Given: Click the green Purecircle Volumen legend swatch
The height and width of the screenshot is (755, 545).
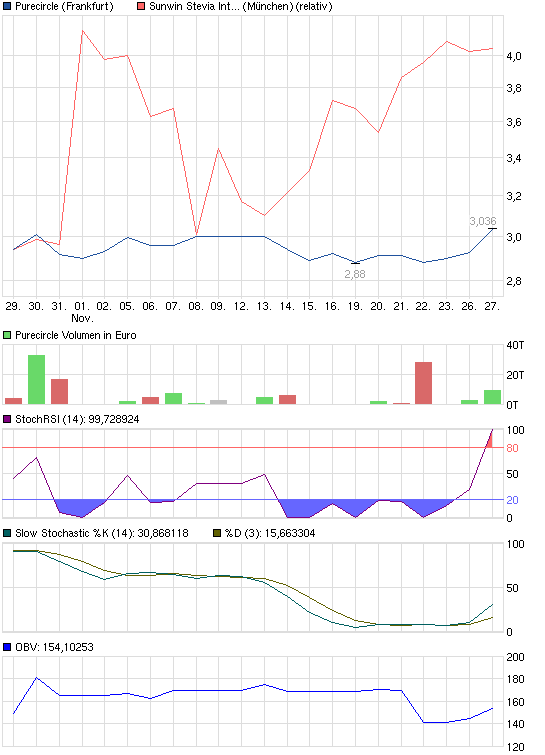Looking at the screenshot, I should [7, 335].
